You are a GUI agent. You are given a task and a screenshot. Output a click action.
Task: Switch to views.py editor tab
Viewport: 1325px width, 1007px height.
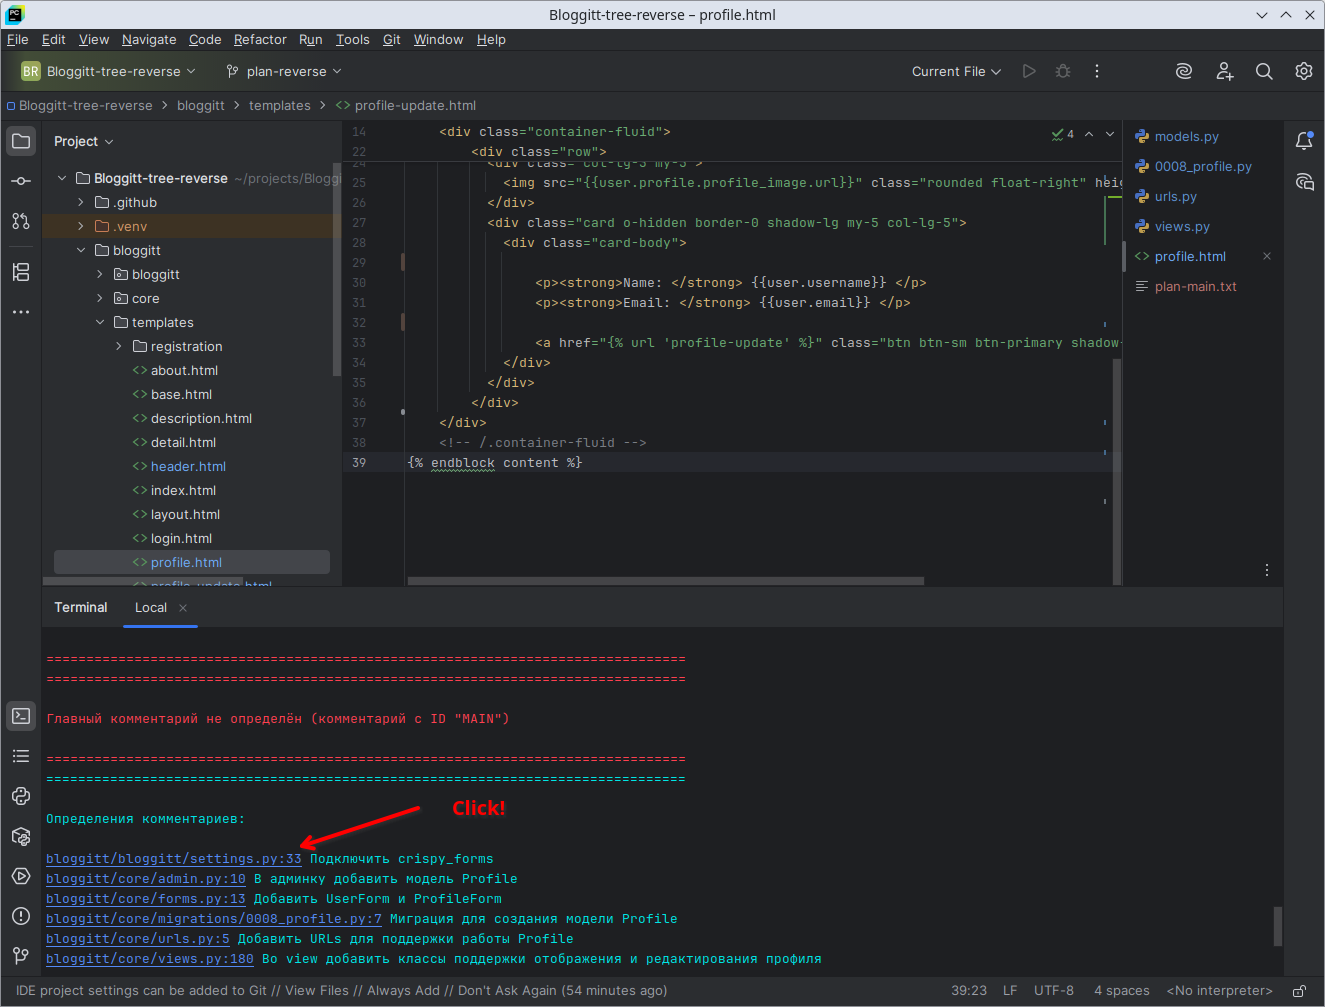1182,226
